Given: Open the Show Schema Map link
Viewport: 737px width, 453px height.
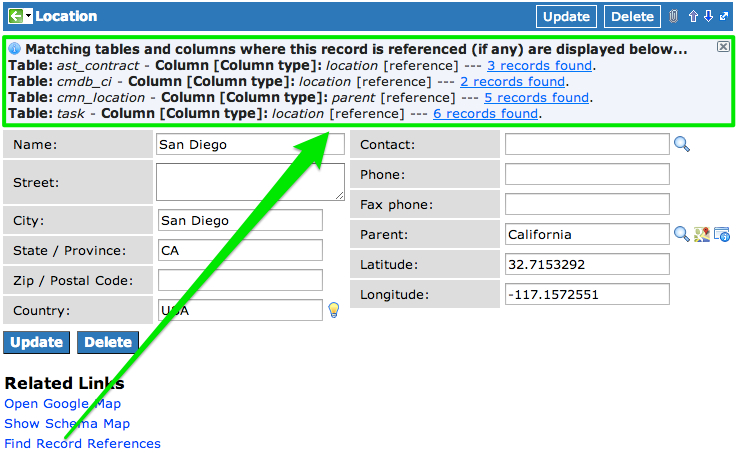Looking at the screenshot, I should (x=67, y=423).
